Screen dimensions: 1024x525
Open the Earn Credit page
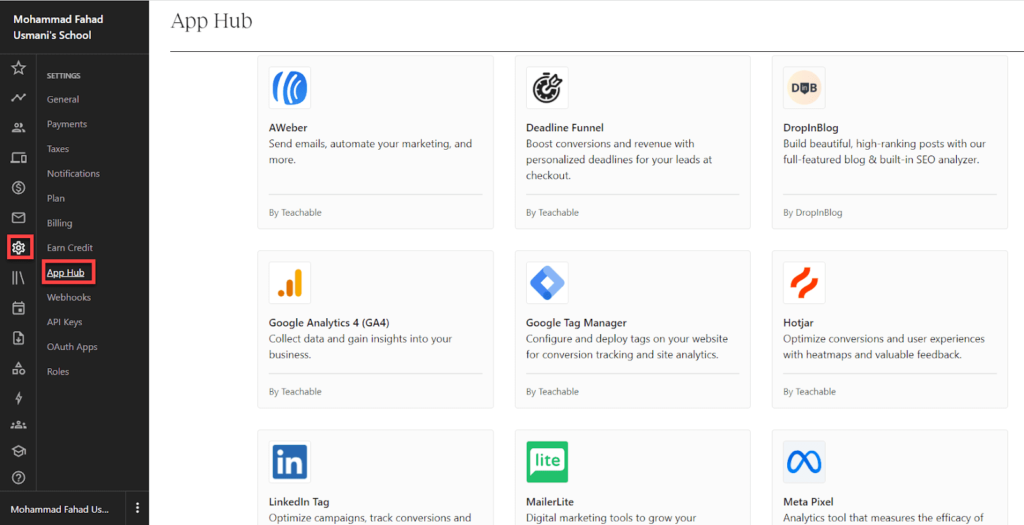click(70, 248)
